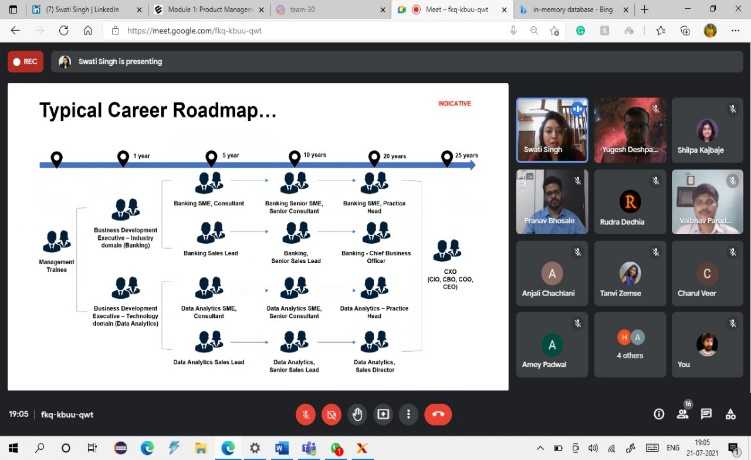The image size is (751, 460).
Task: Open browser settings and more menu
Action: pos(735,31)
